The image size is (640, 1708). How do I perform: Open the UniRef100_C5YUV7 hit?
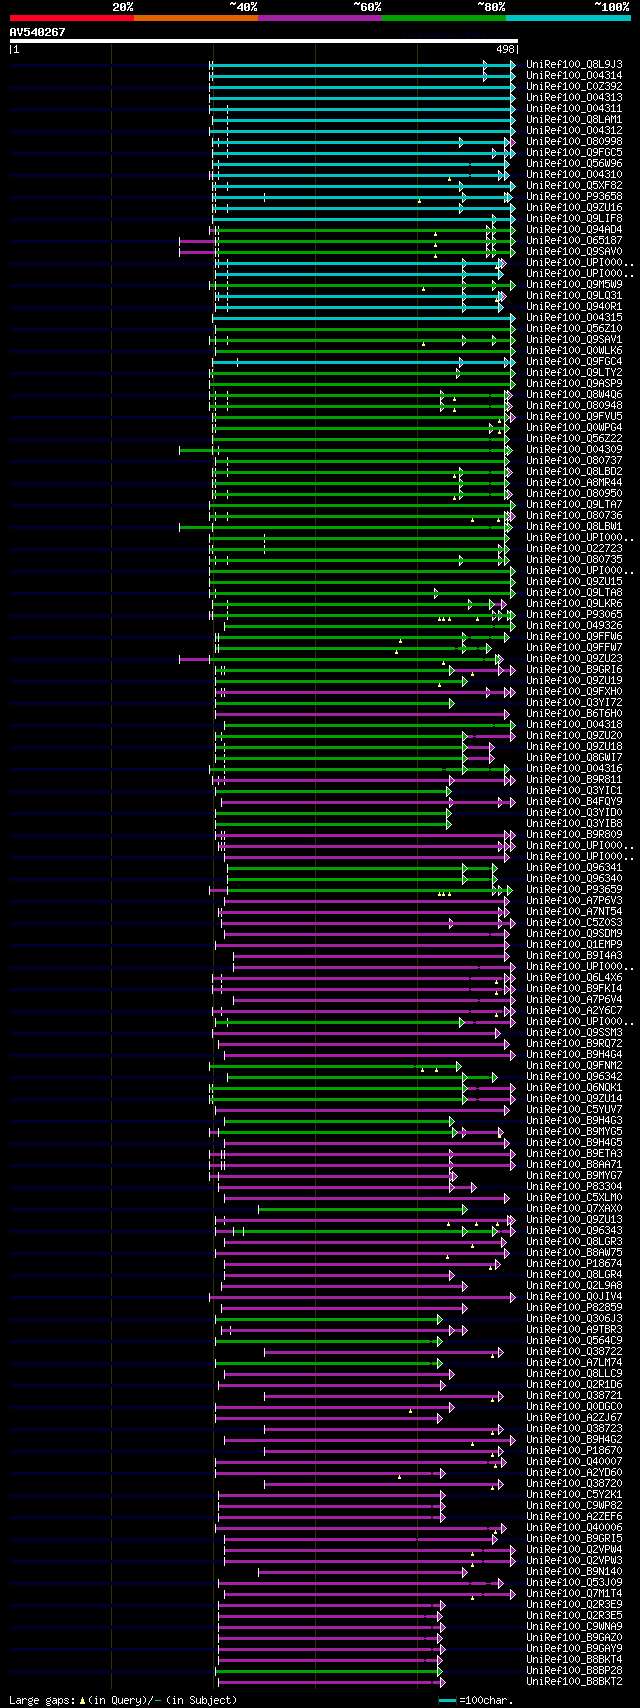click(x=575, y=1109)
